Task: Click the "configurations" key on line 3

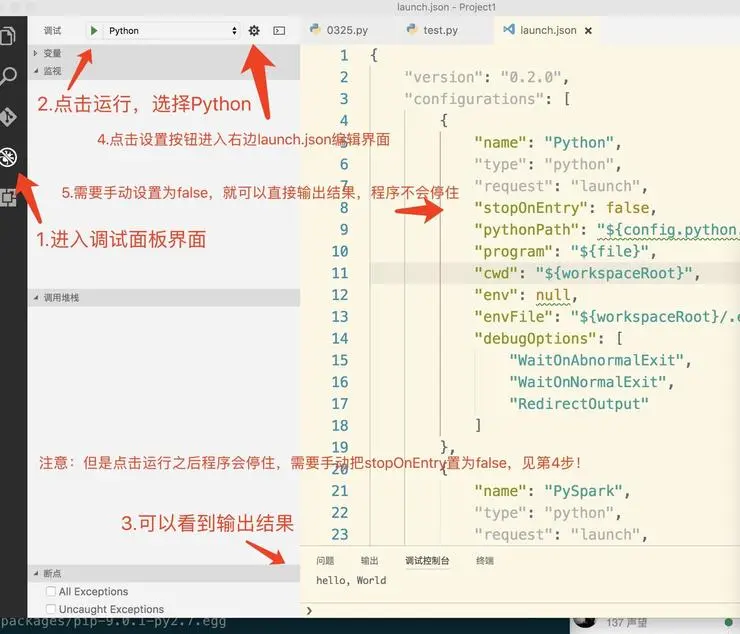Action: click(474, 99)
